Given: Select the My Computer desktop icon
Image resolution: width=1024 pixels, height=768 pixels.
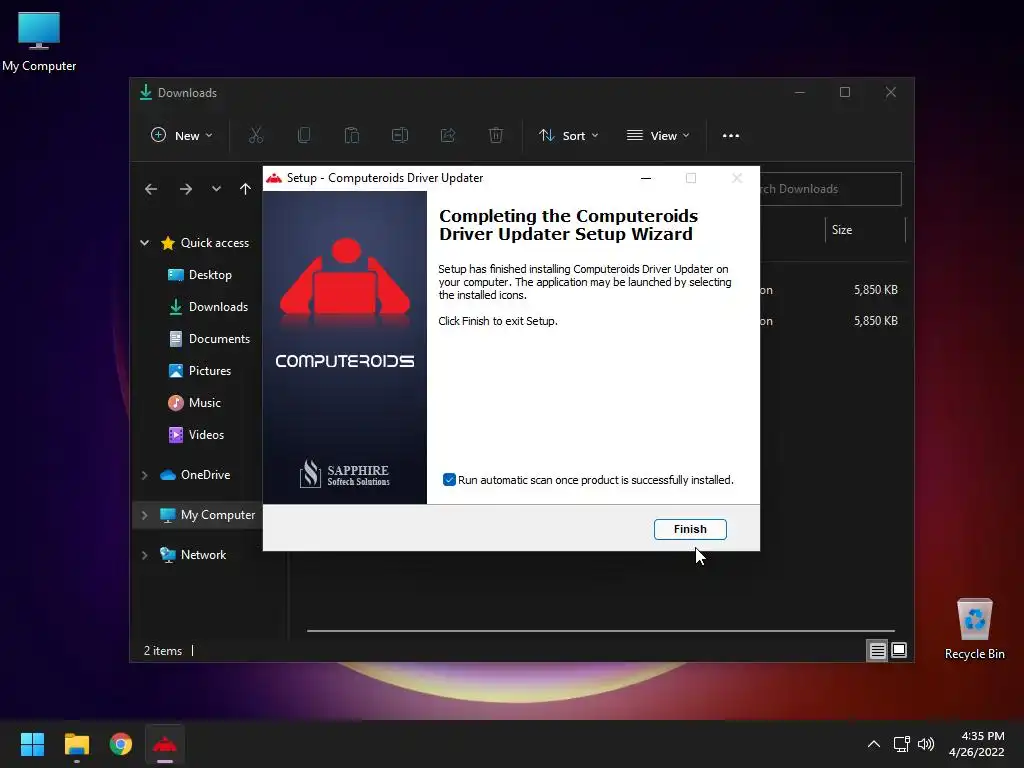Looking at the screenshot, I should tap(39, 42).
